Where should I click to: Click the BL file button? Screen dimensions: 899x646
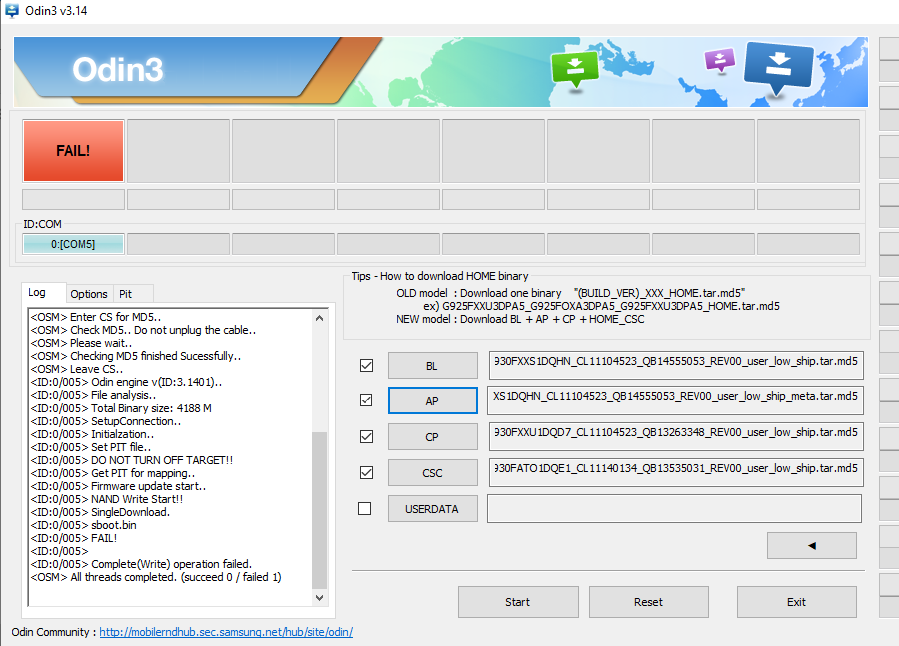(433, 366)
